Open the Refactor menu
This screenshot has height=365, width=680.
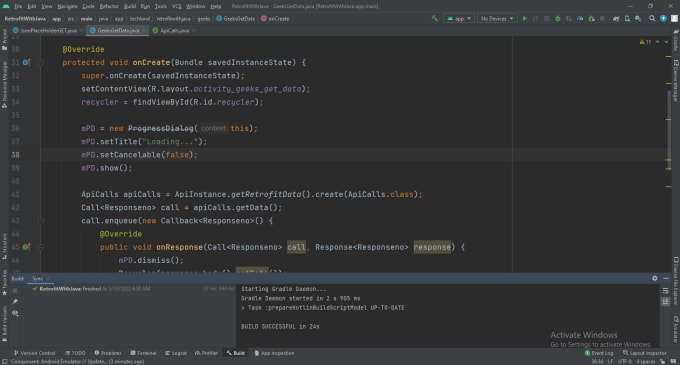click(109, 6)
